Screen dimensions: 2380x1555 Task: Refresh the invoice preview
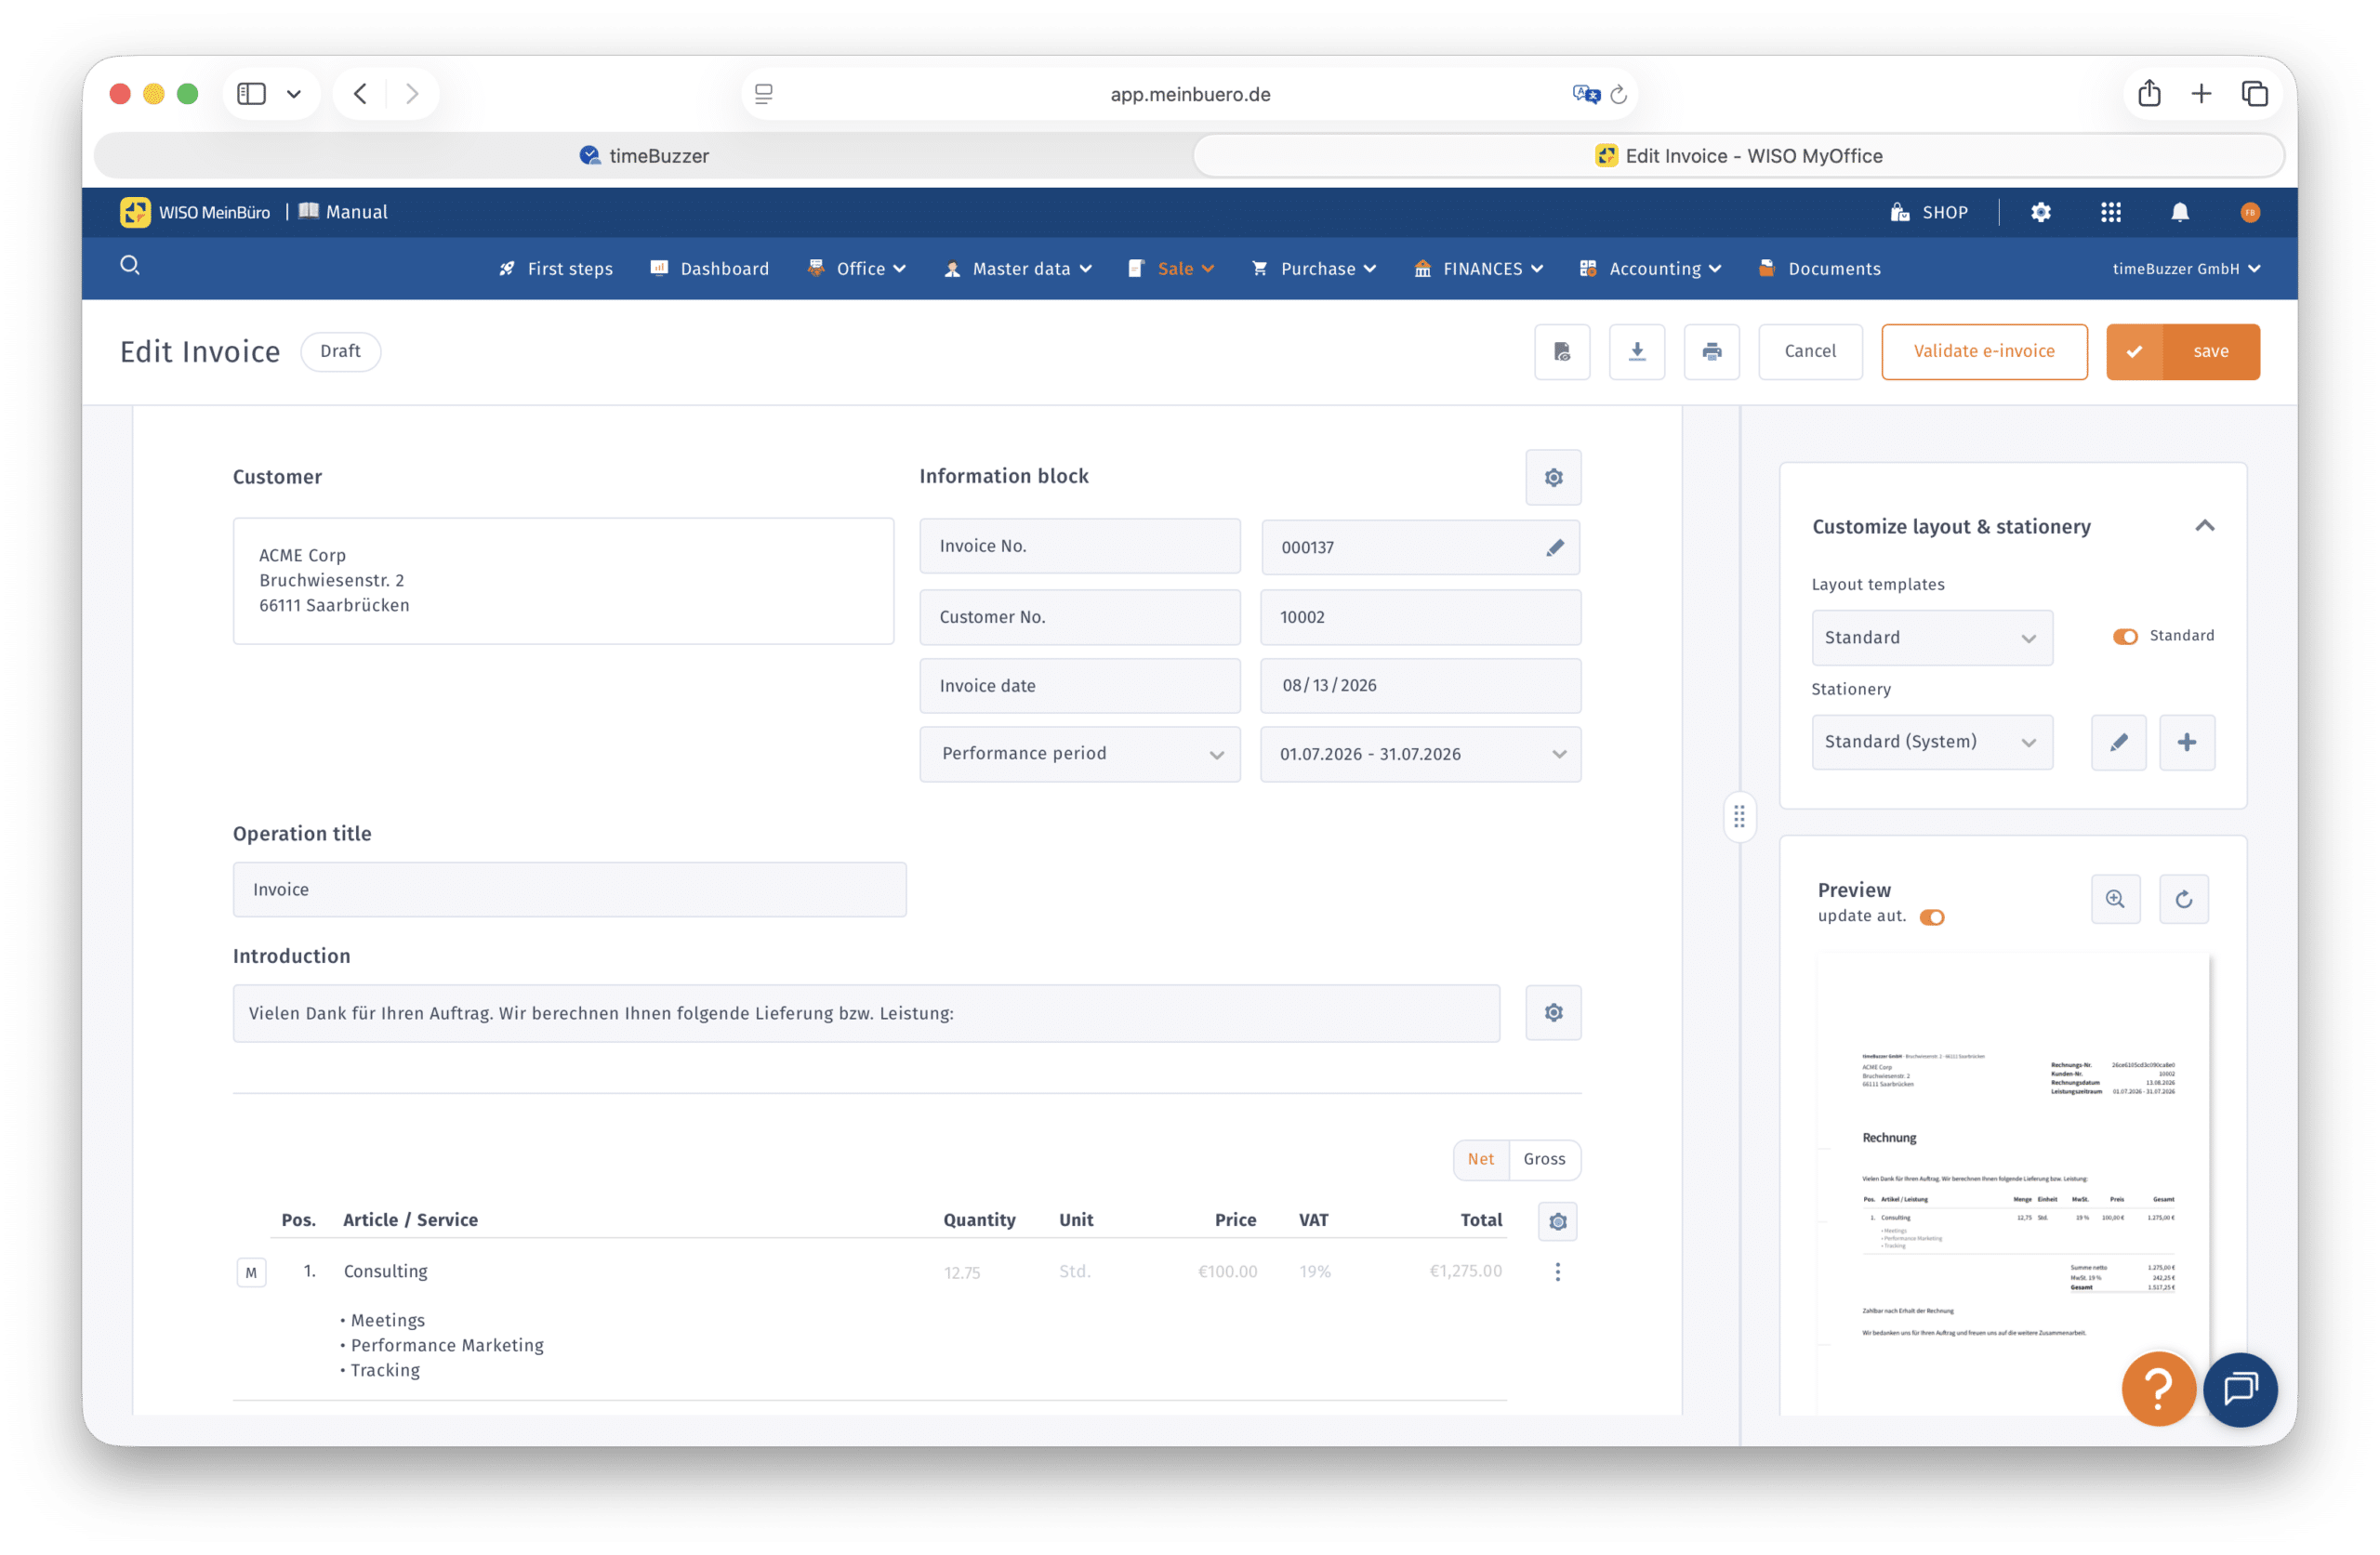pyautogui.click(x=2183, y=899)
